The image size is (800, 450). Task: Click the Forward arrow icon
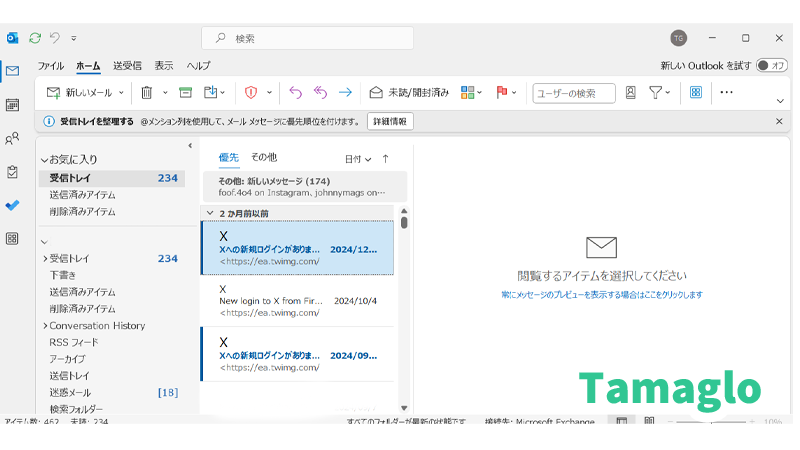click(345, 93)
